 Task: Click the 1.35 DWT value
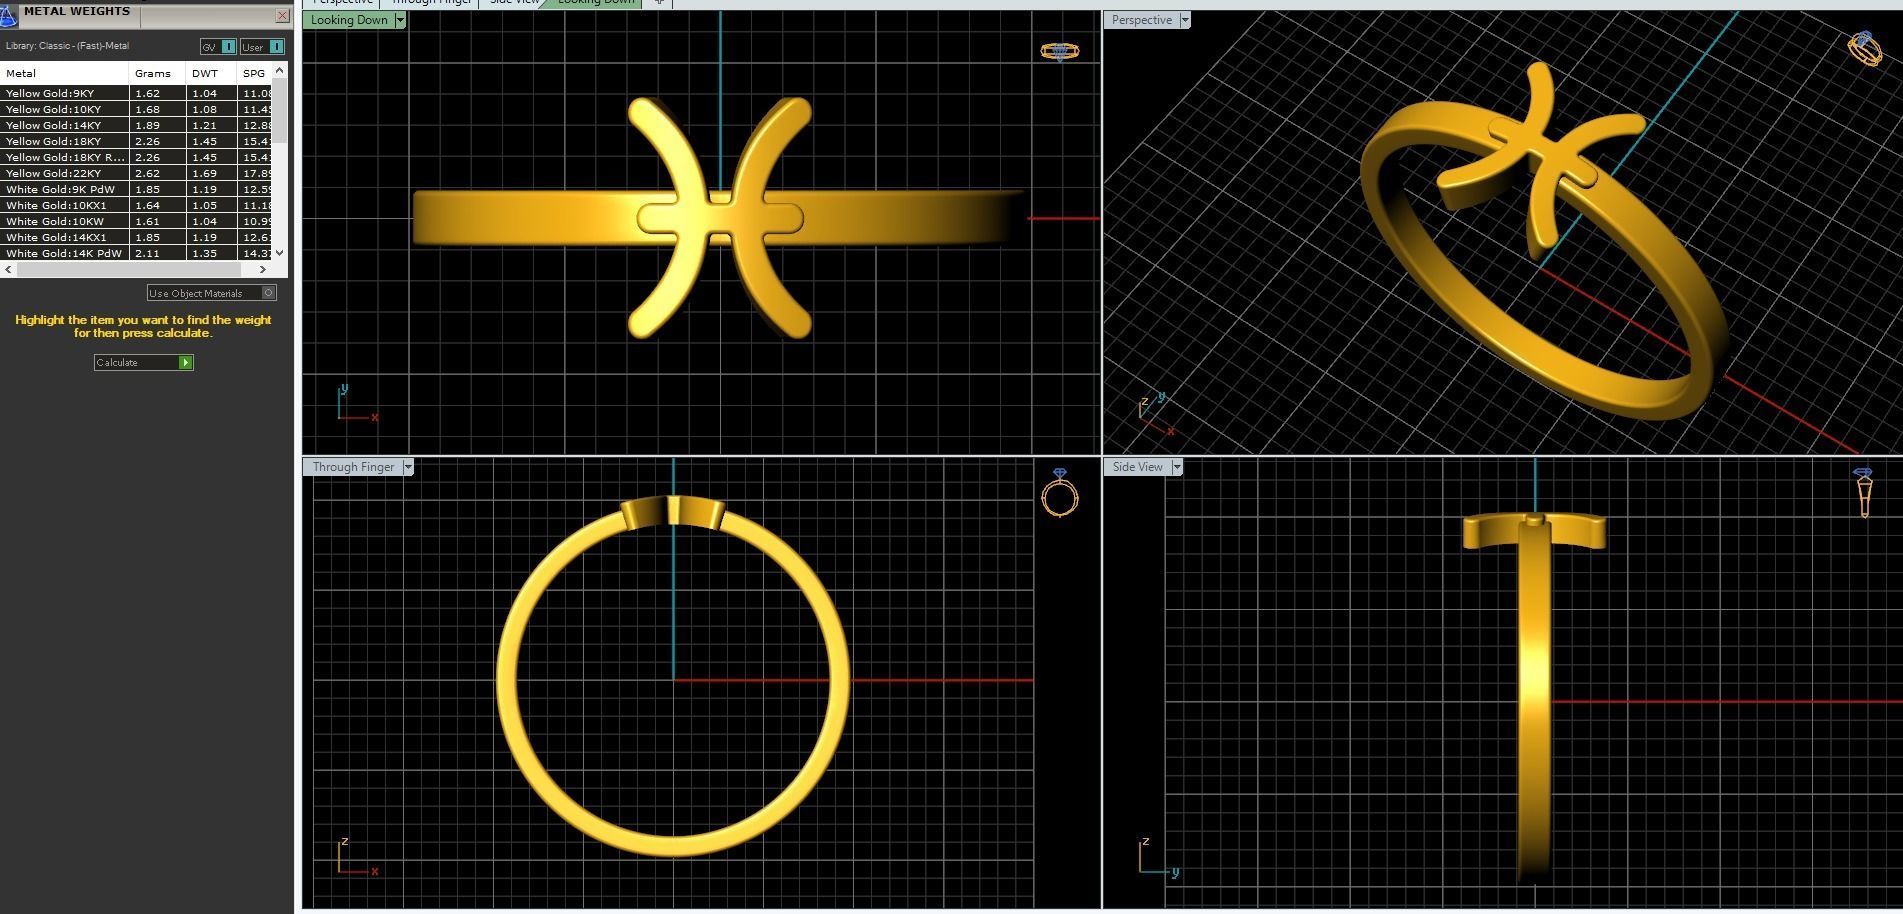204,253
